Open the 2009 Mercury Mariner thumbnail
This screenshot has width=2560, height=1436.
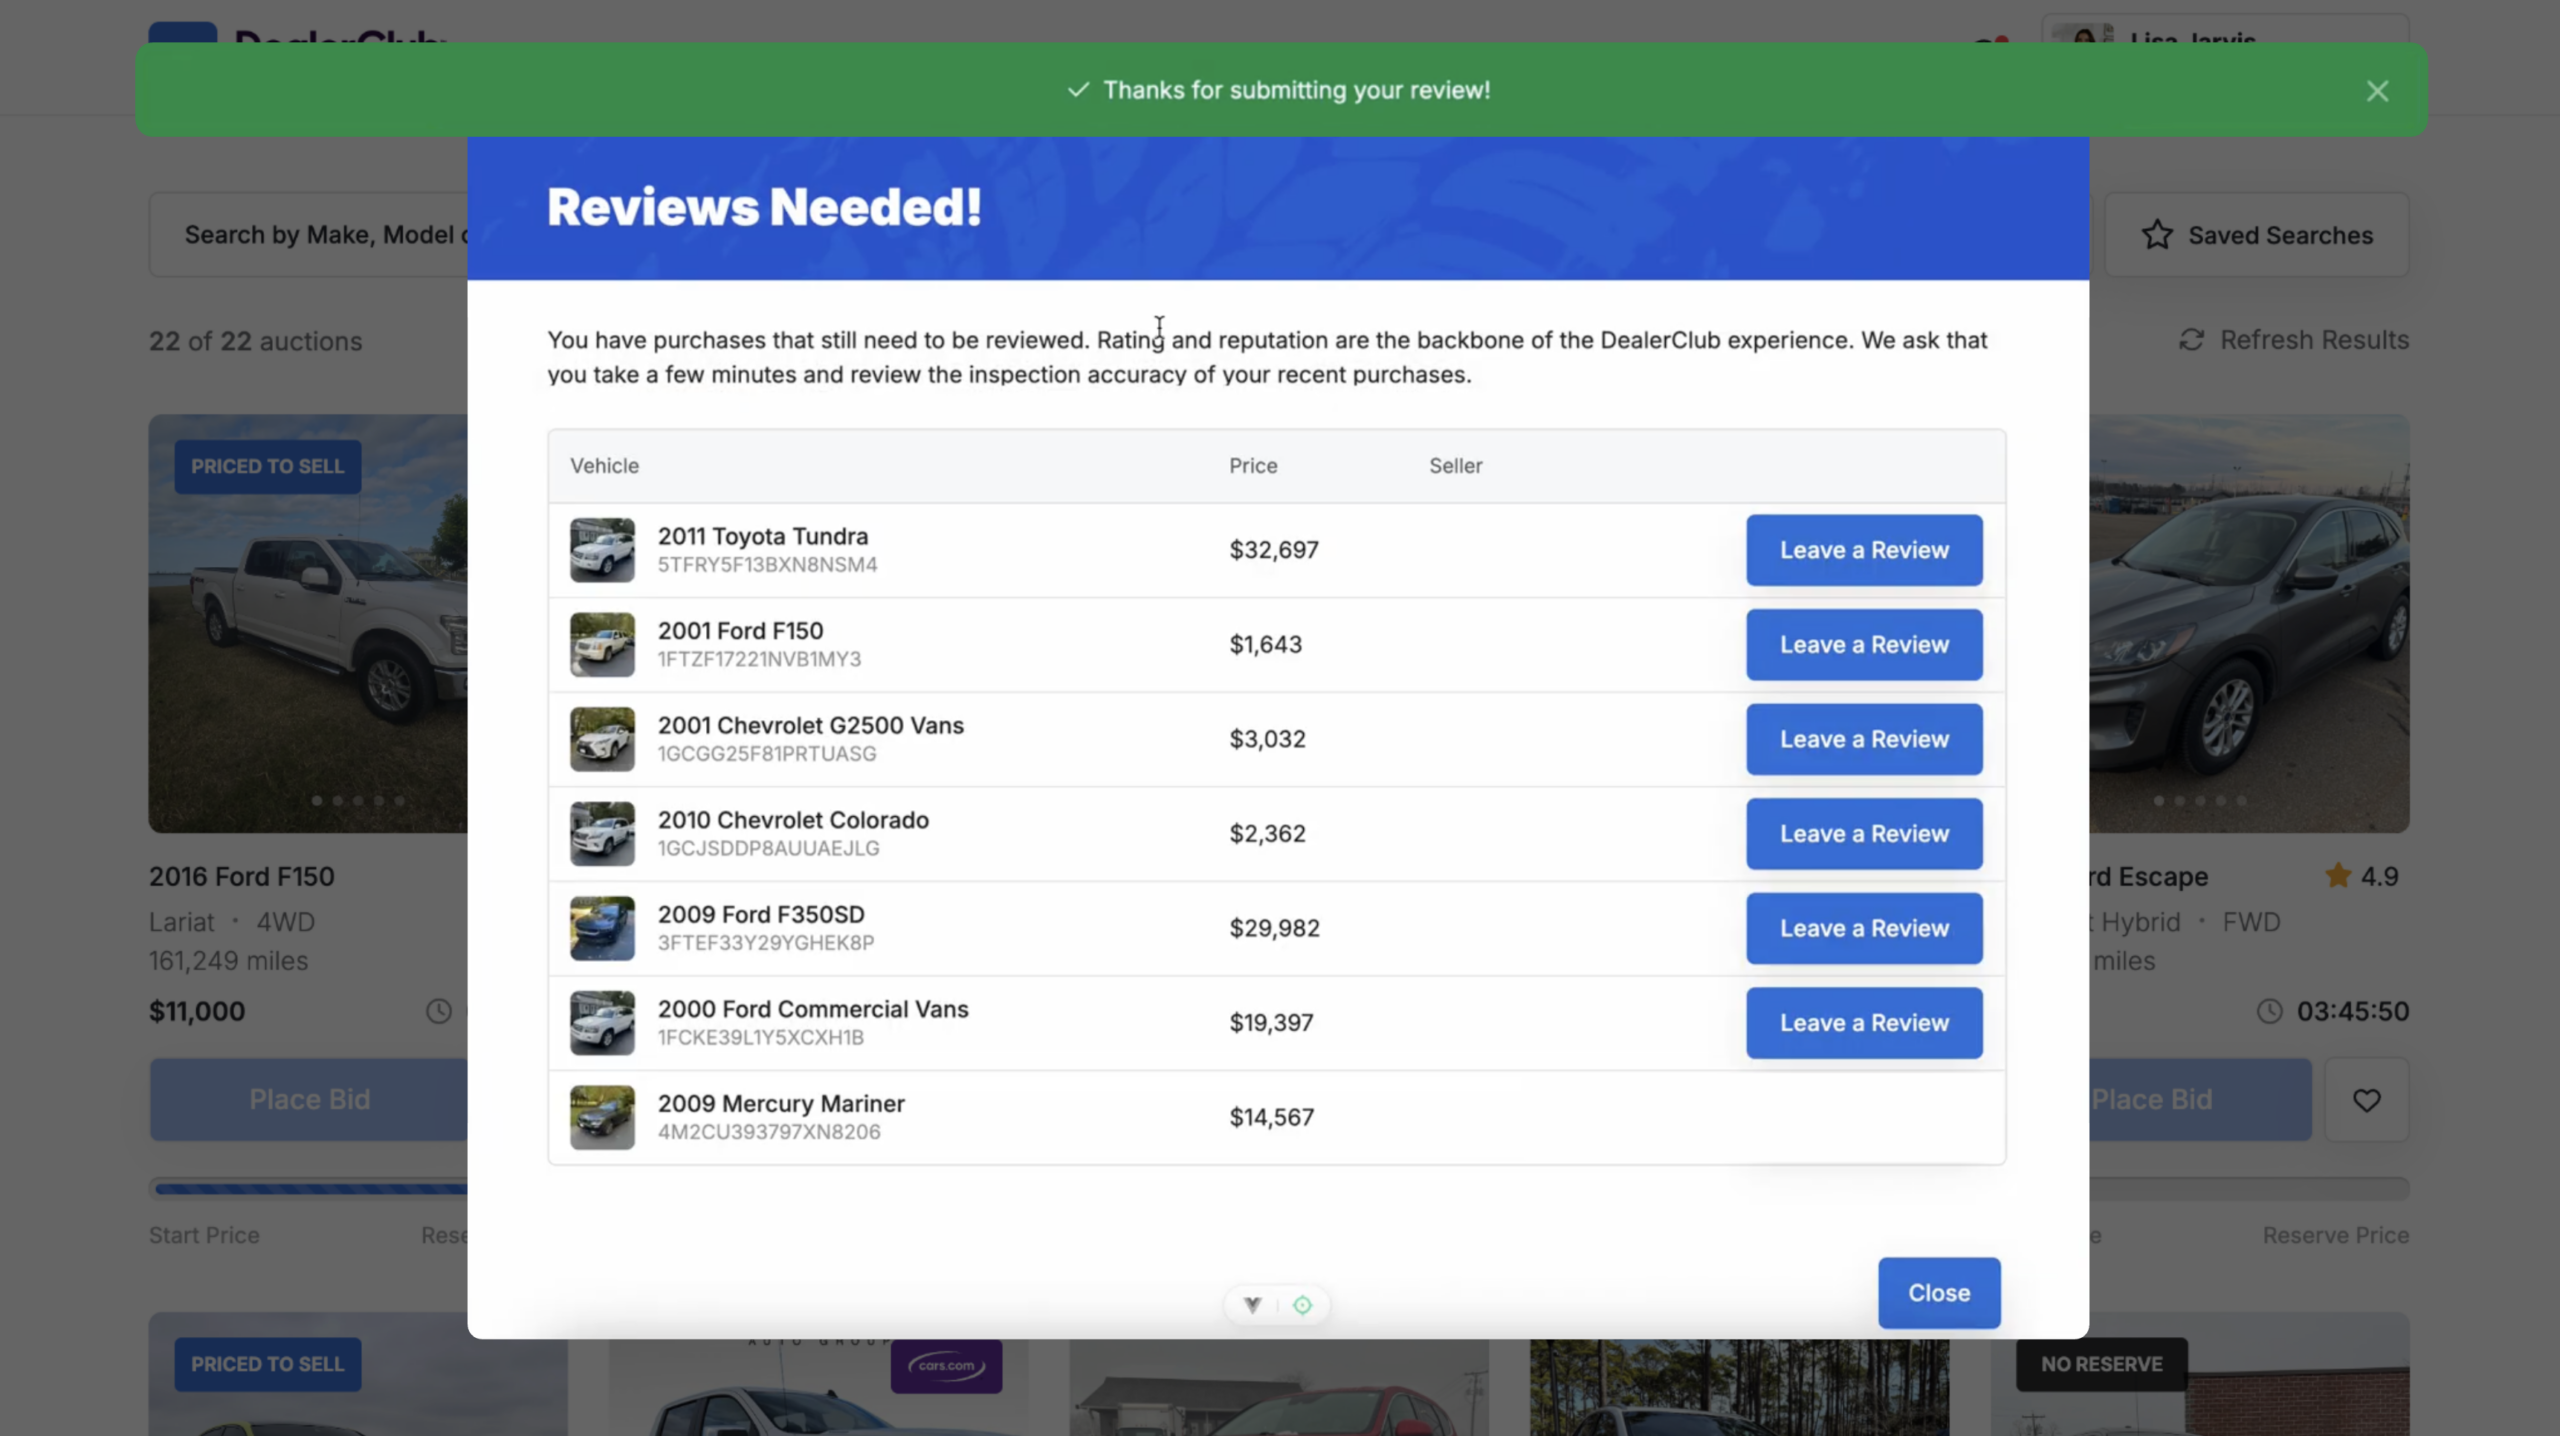tap(602, 1117)
